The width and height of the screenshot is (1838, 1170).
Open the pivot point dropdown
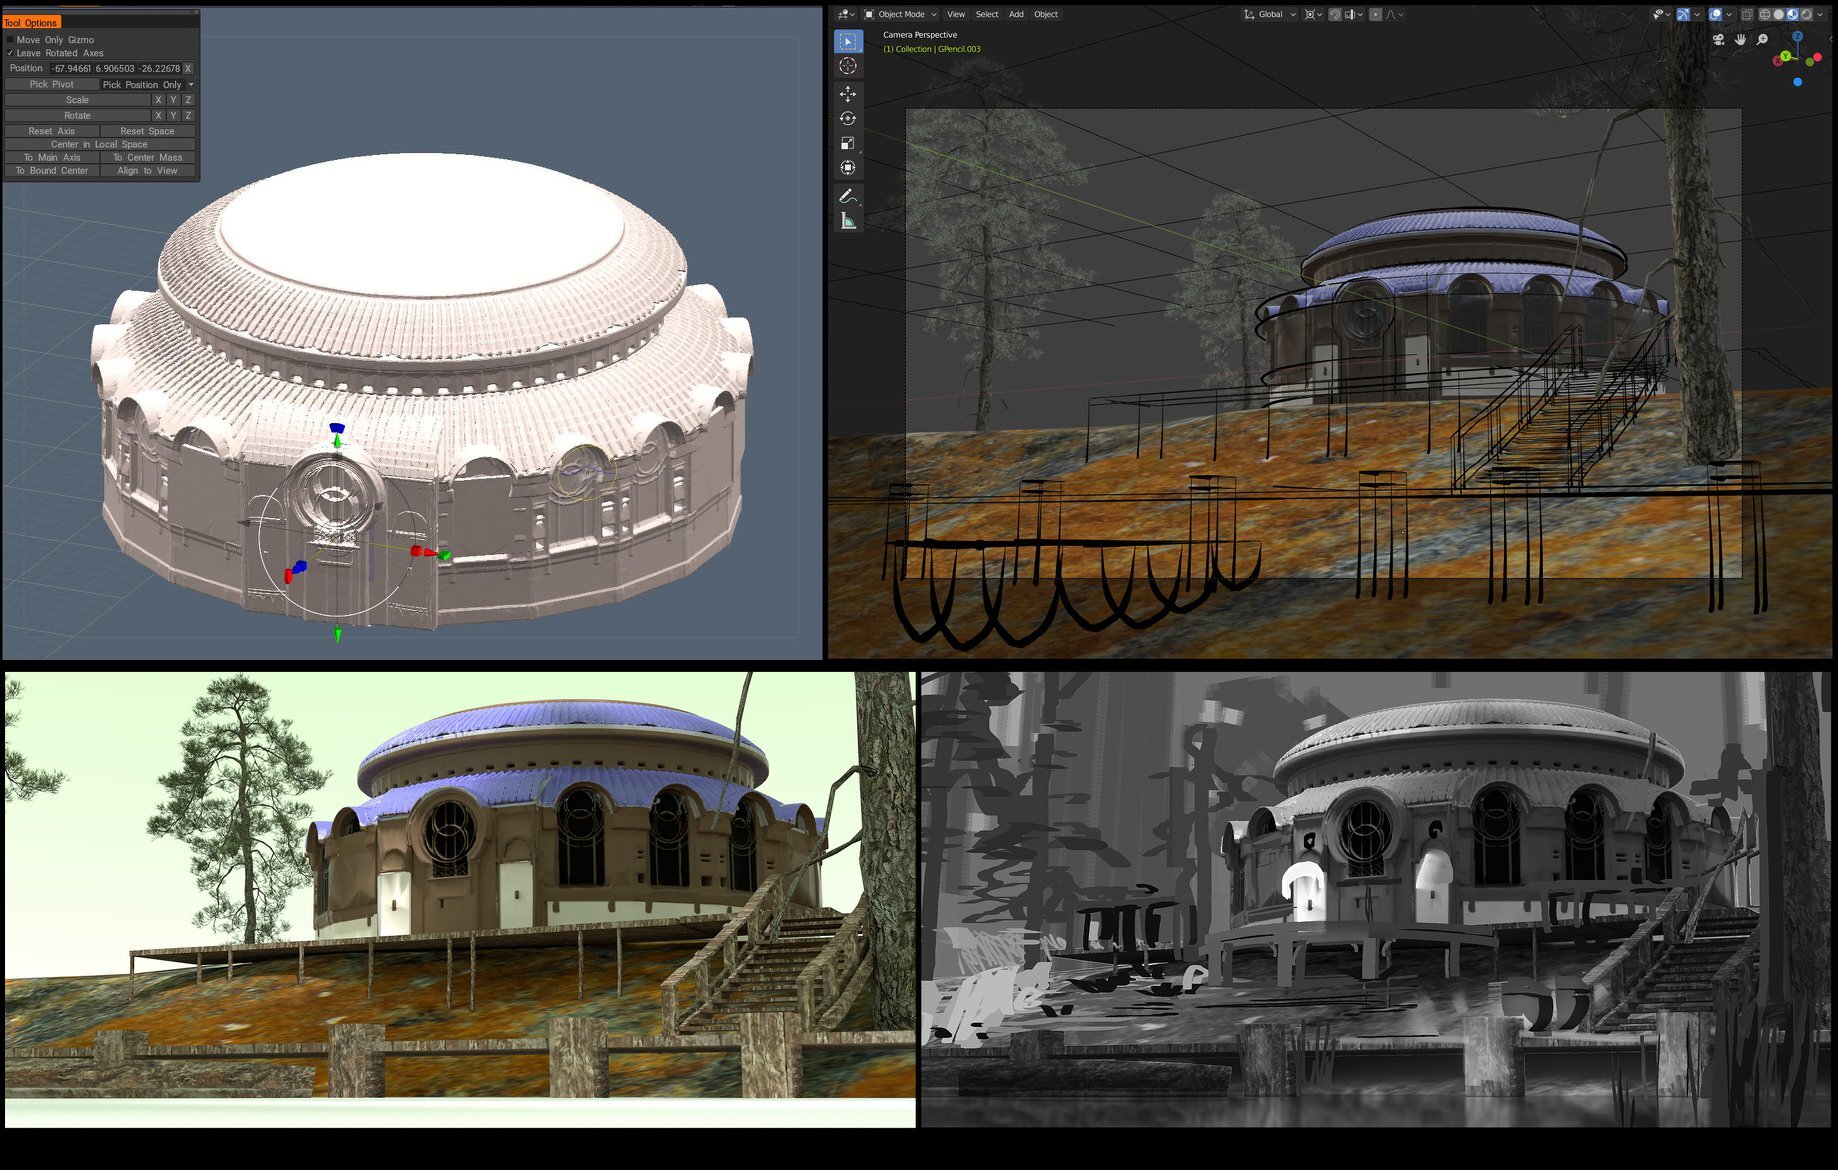pyautogui.click(x=1313, y=14)
